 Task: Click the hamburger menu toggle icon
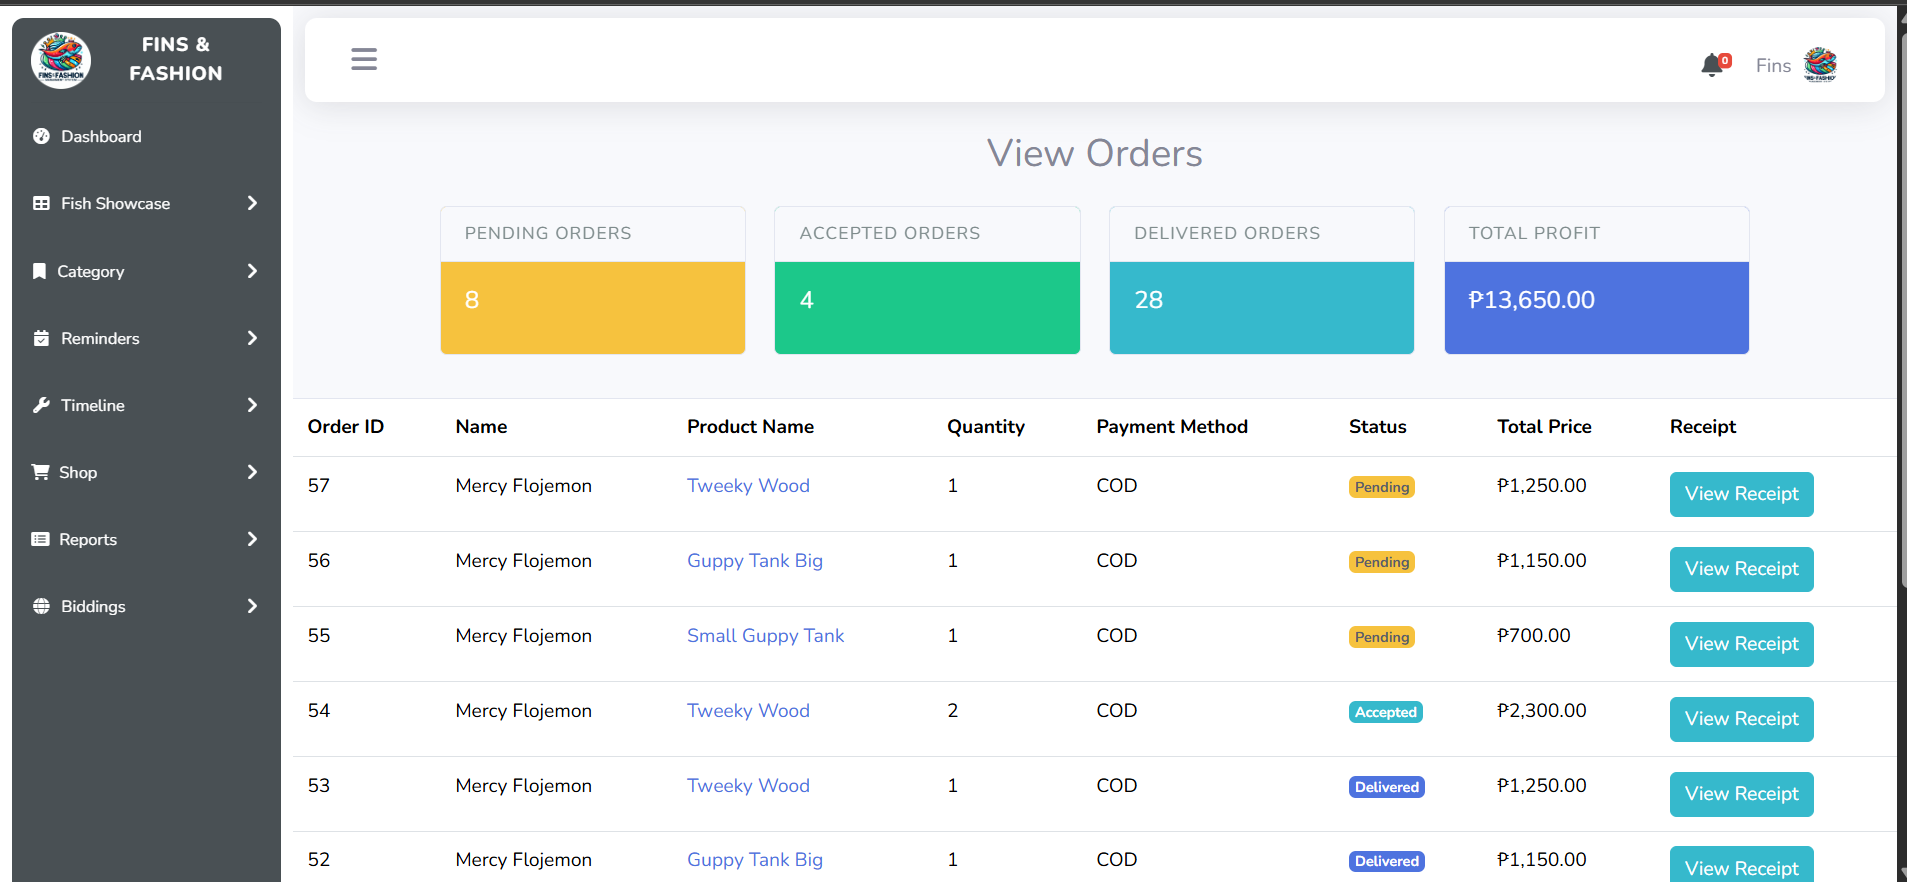click(x=364, y=59)
